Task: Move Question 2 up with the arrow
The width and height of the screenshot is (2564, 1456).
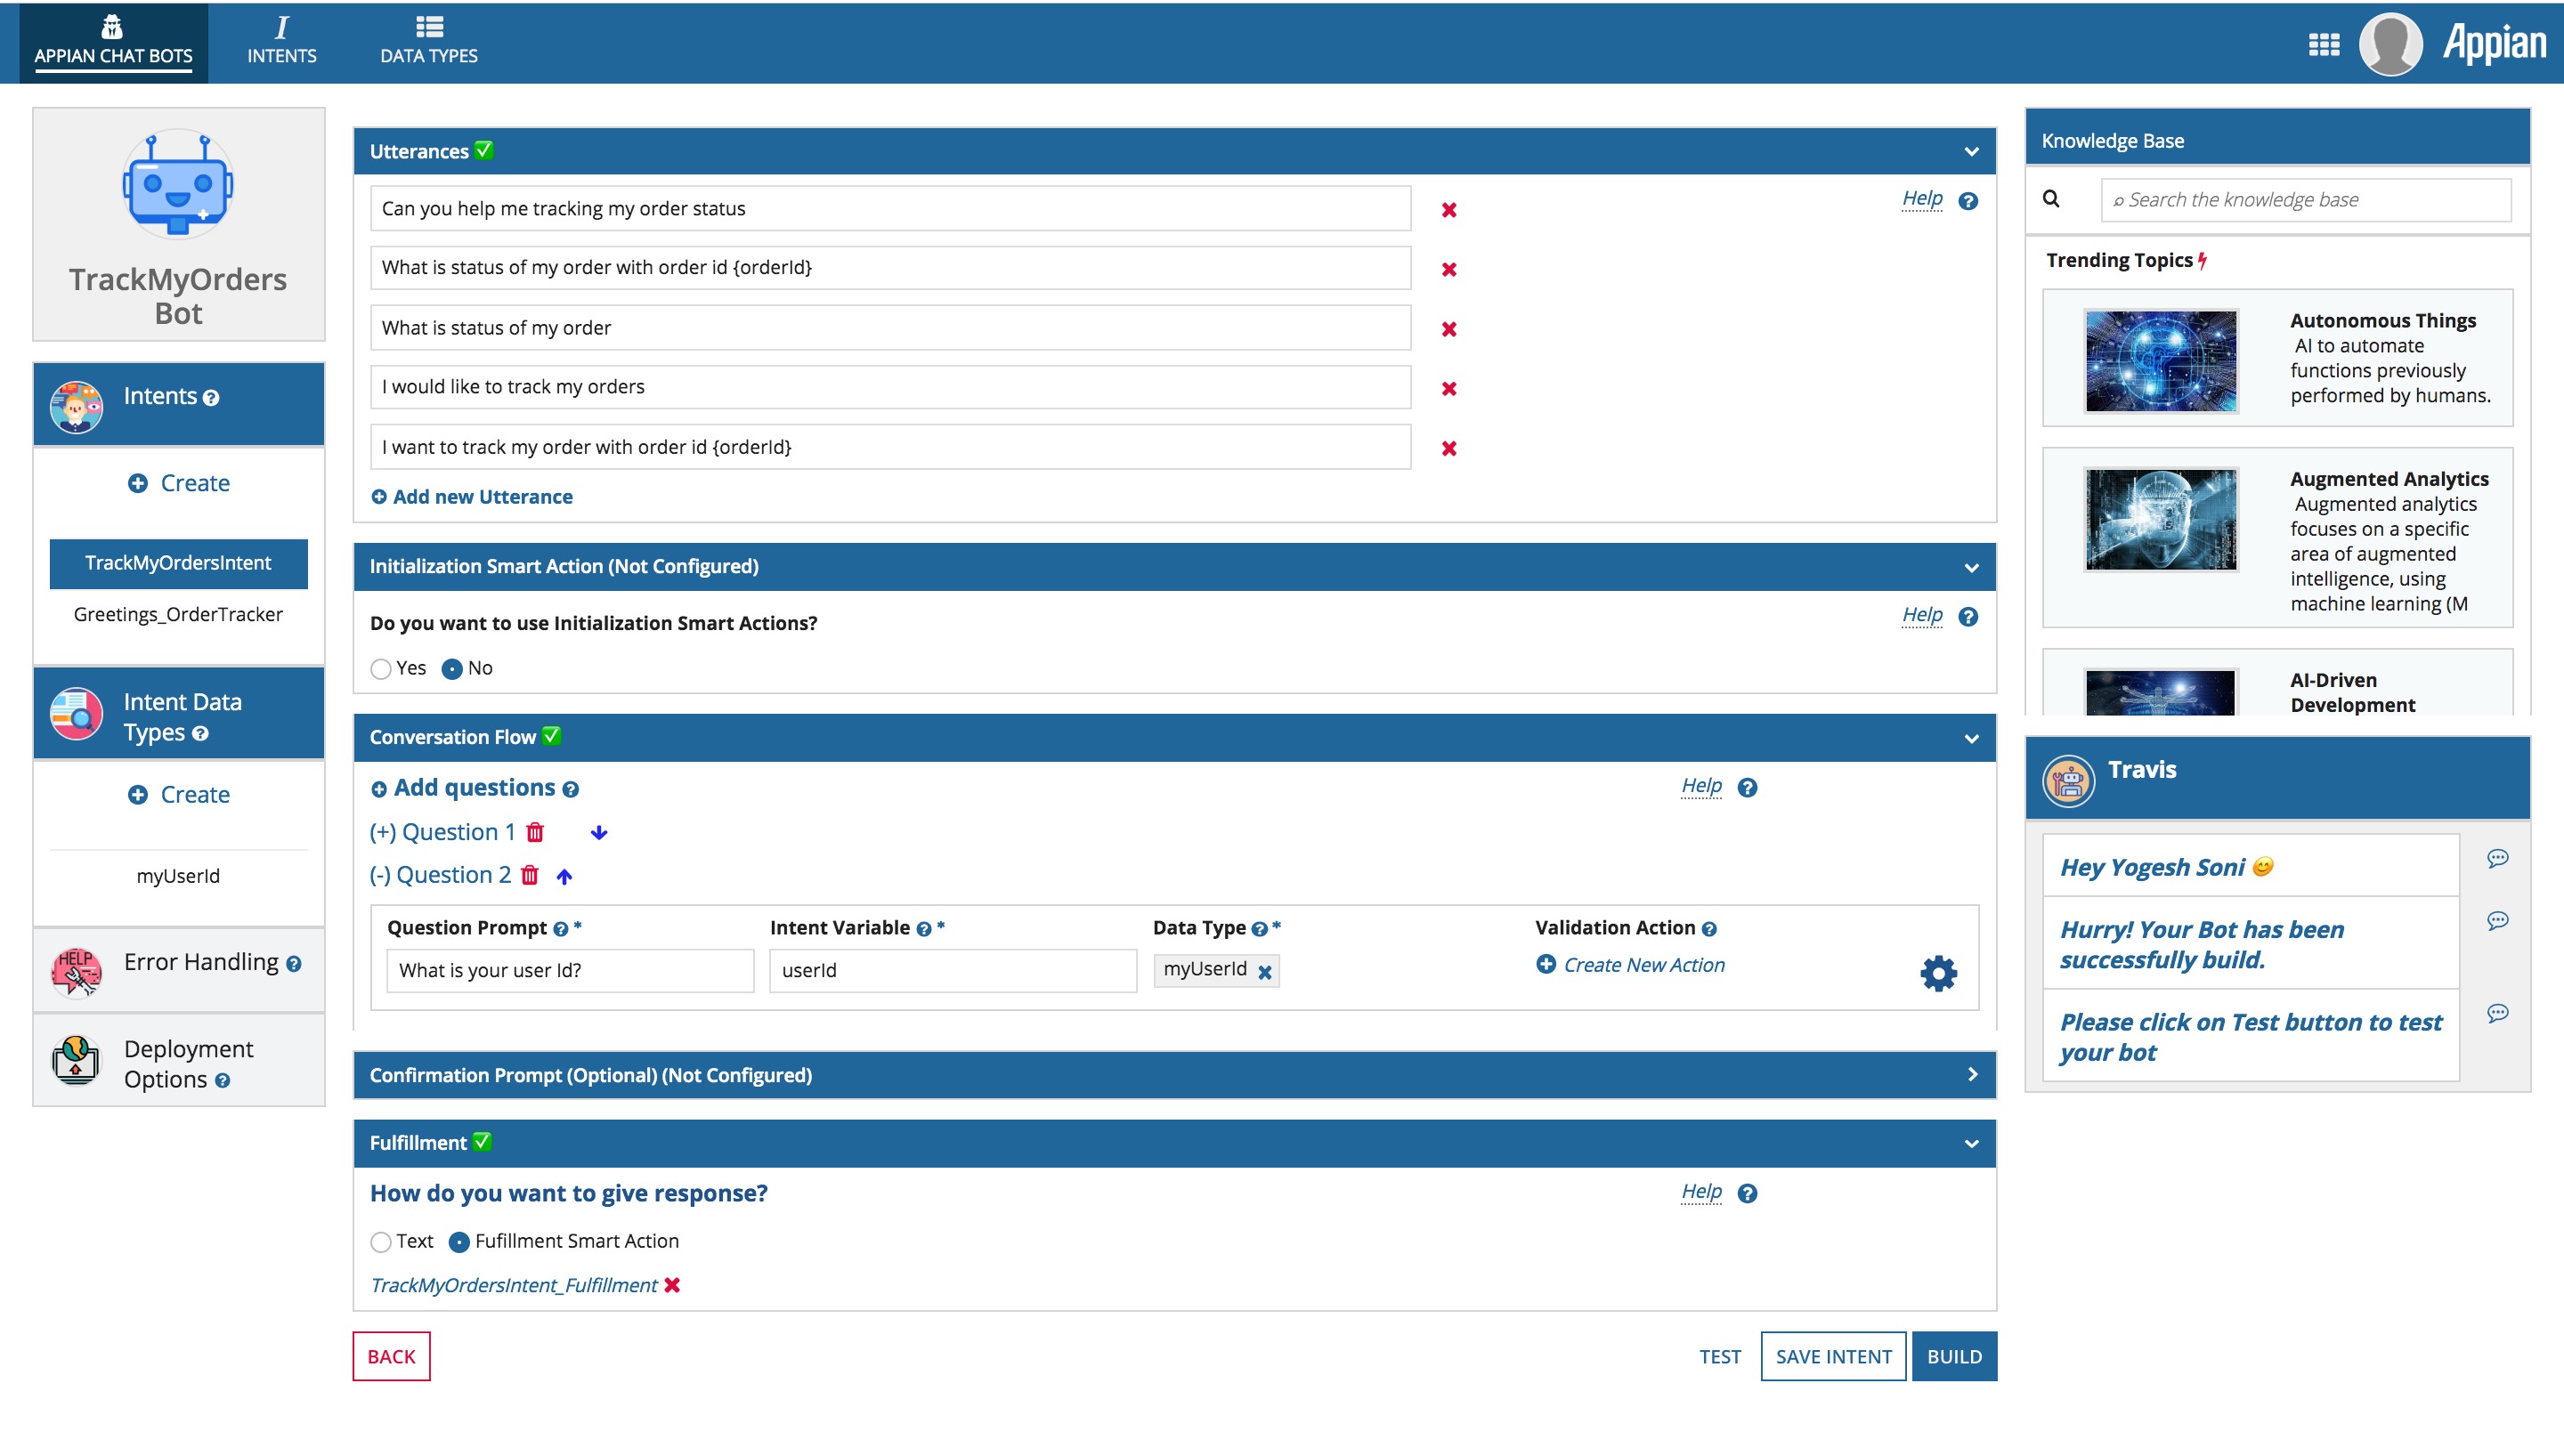Action: pyautogui.click(x=564, y=876)
